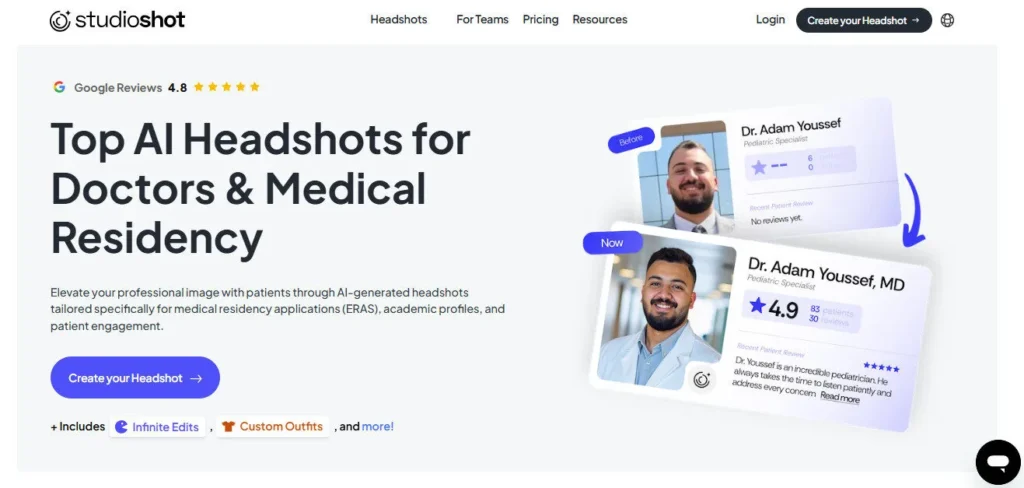1024x488 pixels.
Task: Click the purple Create your Headshot button
Action: point(135,378)
